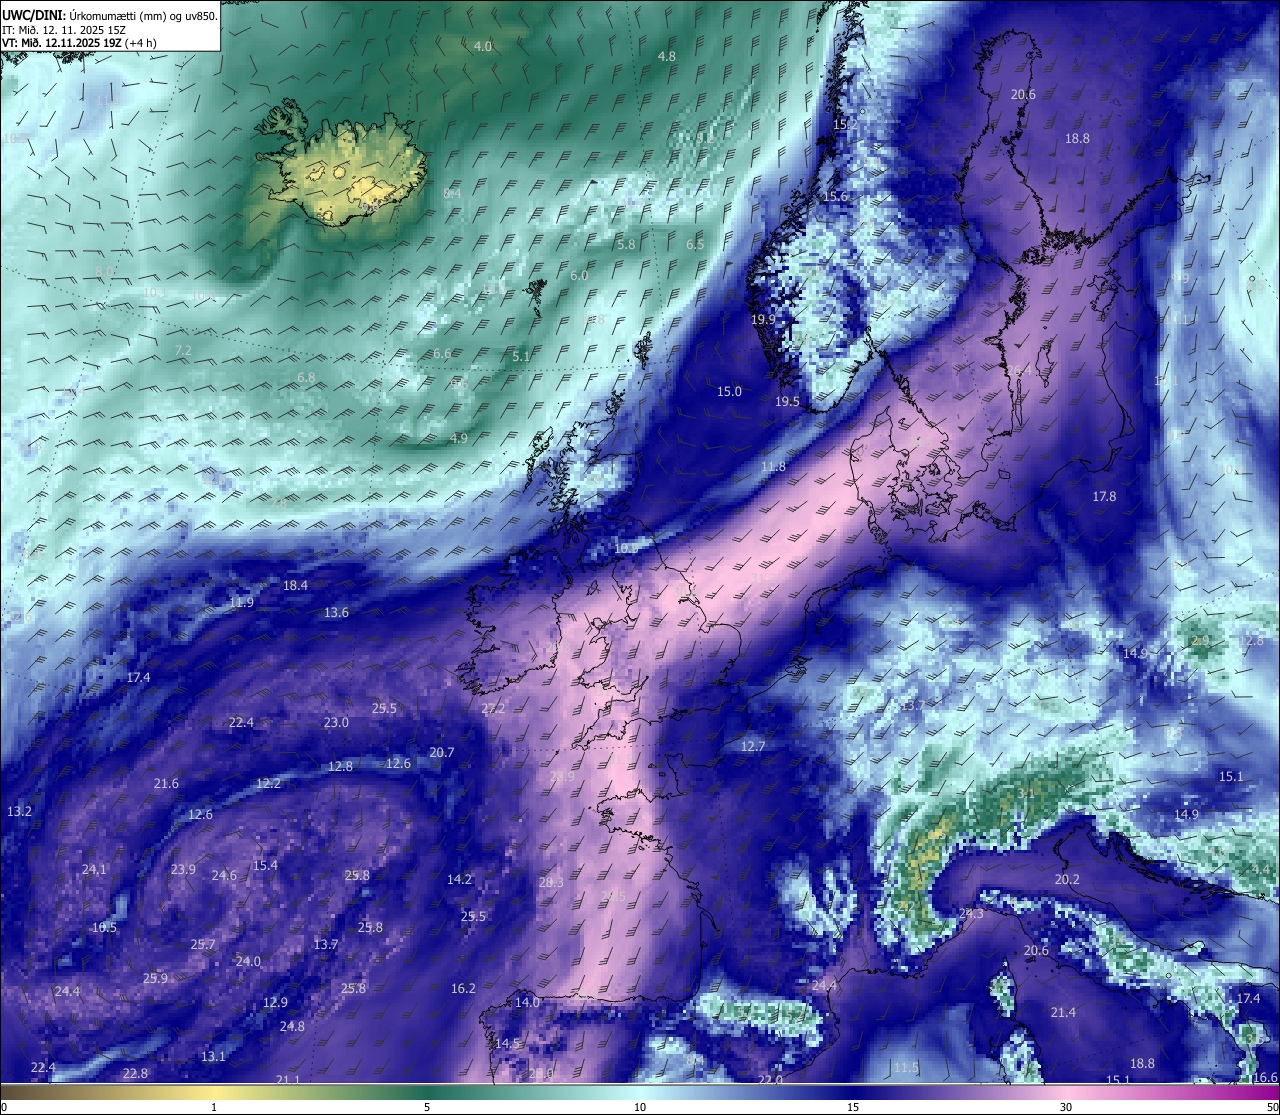This screenshot has height=1115, width=1280.
Task: Select the '15.6' value on Norway's coast
Action: tap(835, 197)
